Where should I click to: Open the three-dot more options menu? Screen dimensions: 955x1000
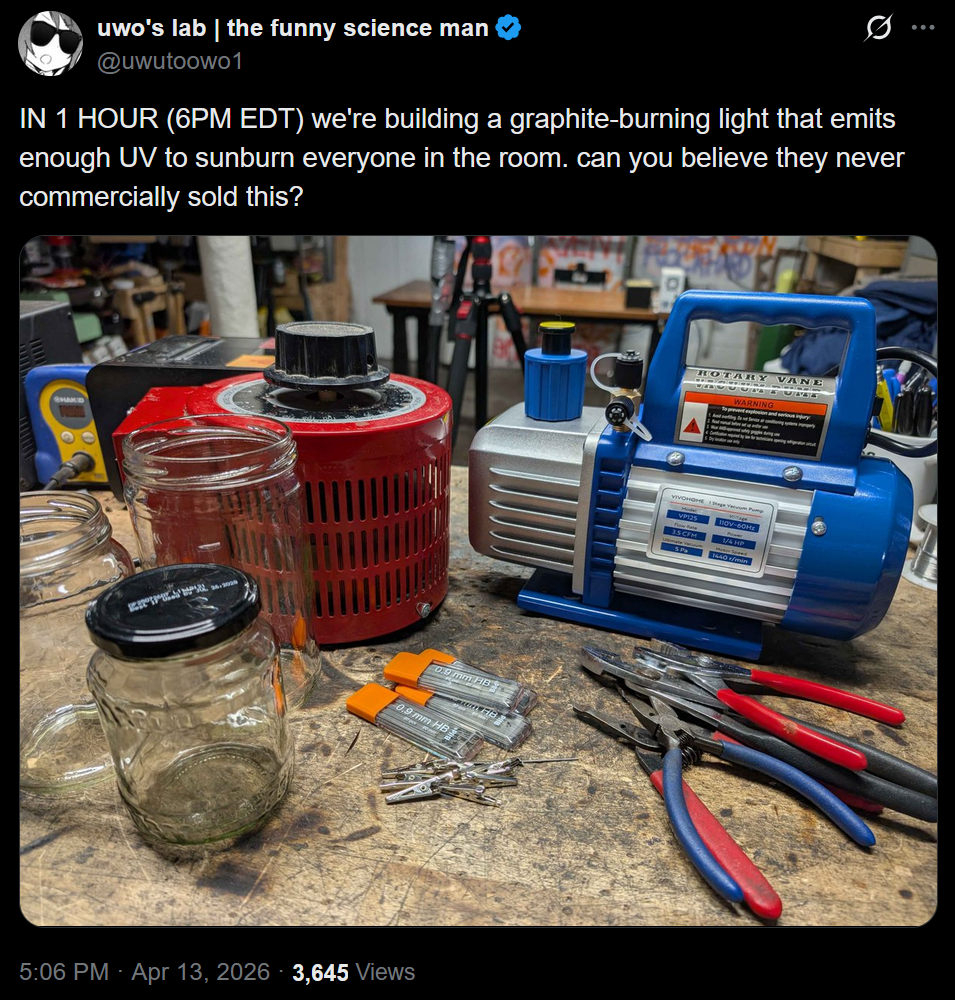pos(923,27)
